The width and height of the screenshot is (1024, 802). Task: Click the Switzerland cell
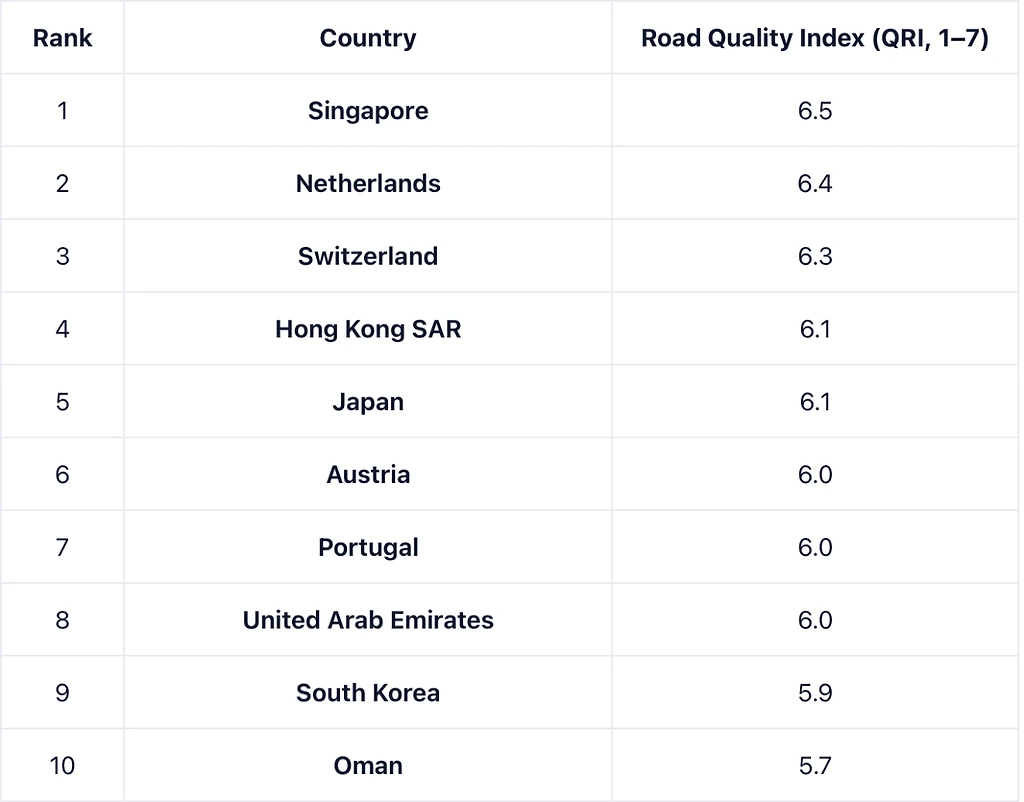click(368, 256)
